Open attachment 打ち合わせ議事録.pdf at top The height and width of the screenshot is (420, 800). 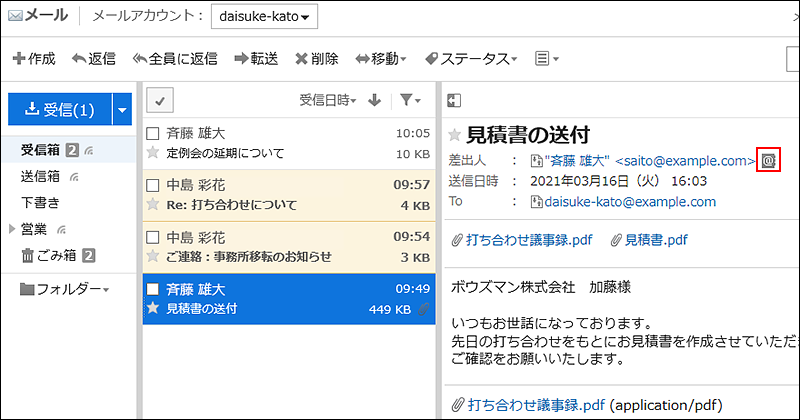click(529, 240)
